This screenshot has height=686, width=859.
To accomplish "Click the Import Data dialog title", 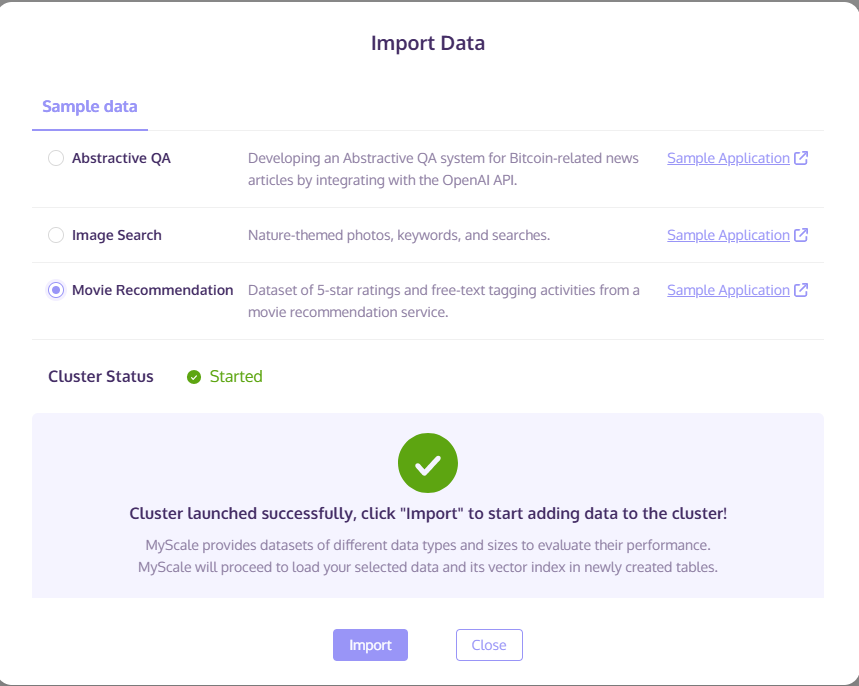I will tap(428, 43).
